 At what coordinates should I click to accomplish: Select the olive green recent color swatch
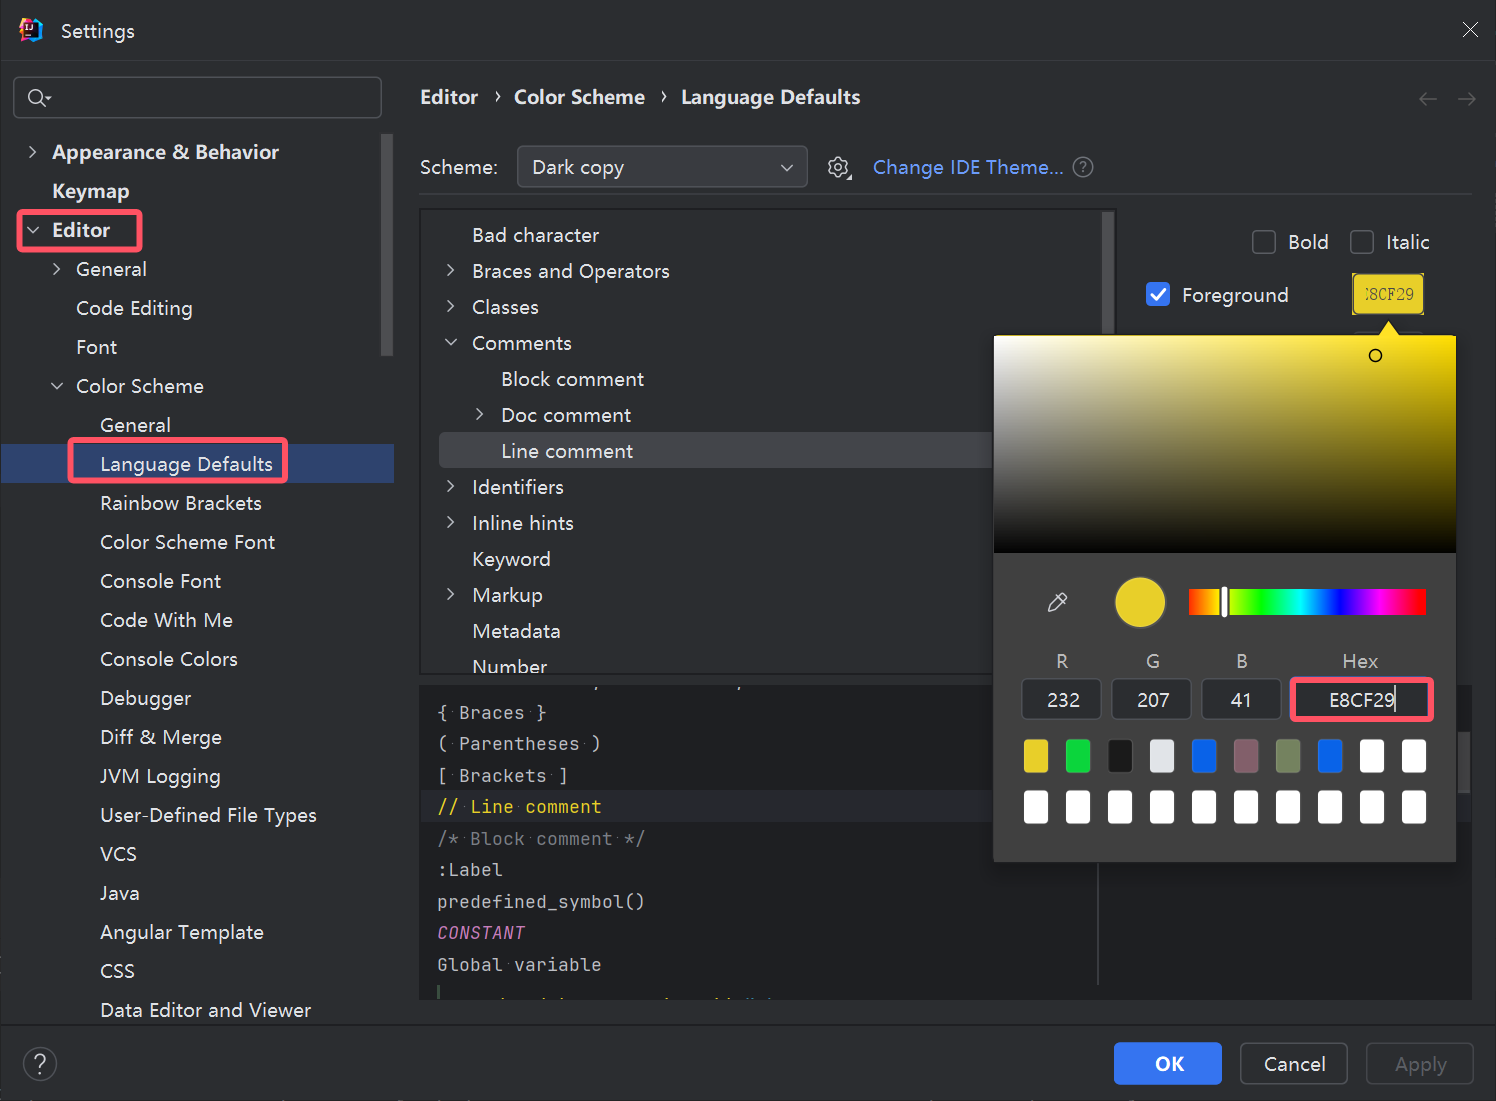click(1288, 756)
